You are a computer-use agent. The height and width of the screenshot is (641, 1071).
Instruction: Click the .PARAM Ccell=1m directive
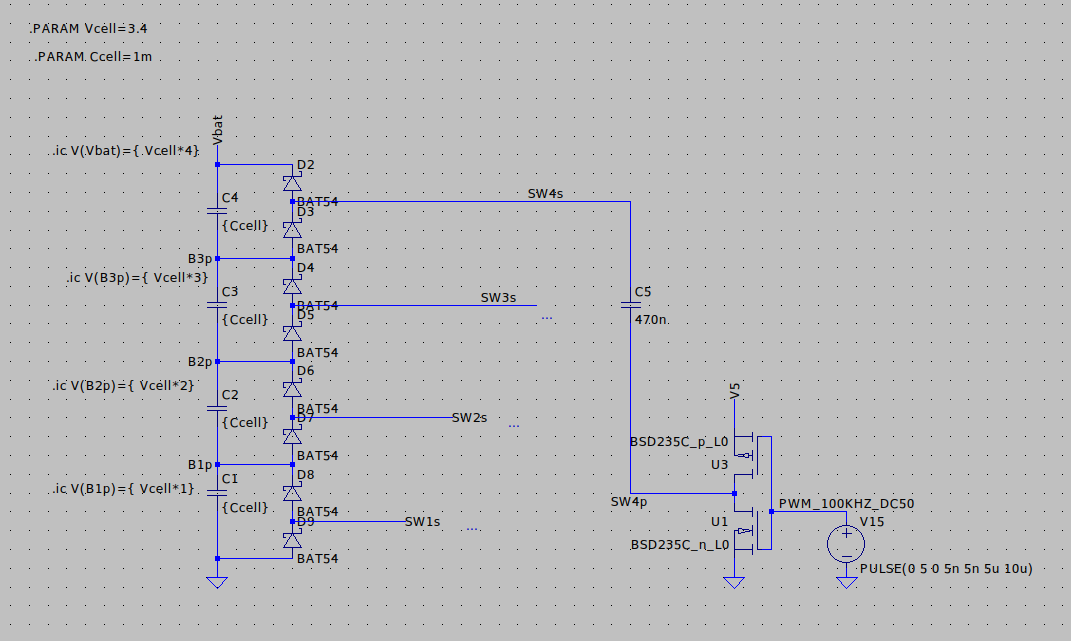point(94,57)
